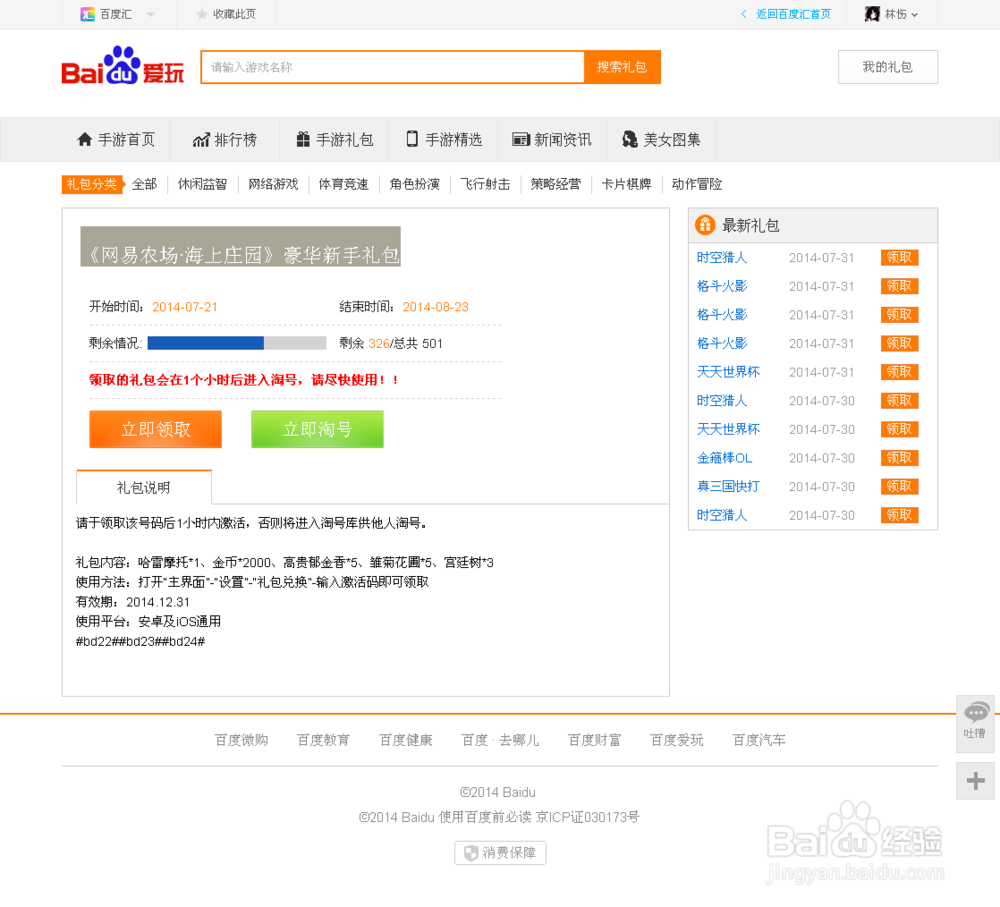The image size is (1000, 907).
Task: Select the 角色扮演 category
Action: tap(415, 184)
